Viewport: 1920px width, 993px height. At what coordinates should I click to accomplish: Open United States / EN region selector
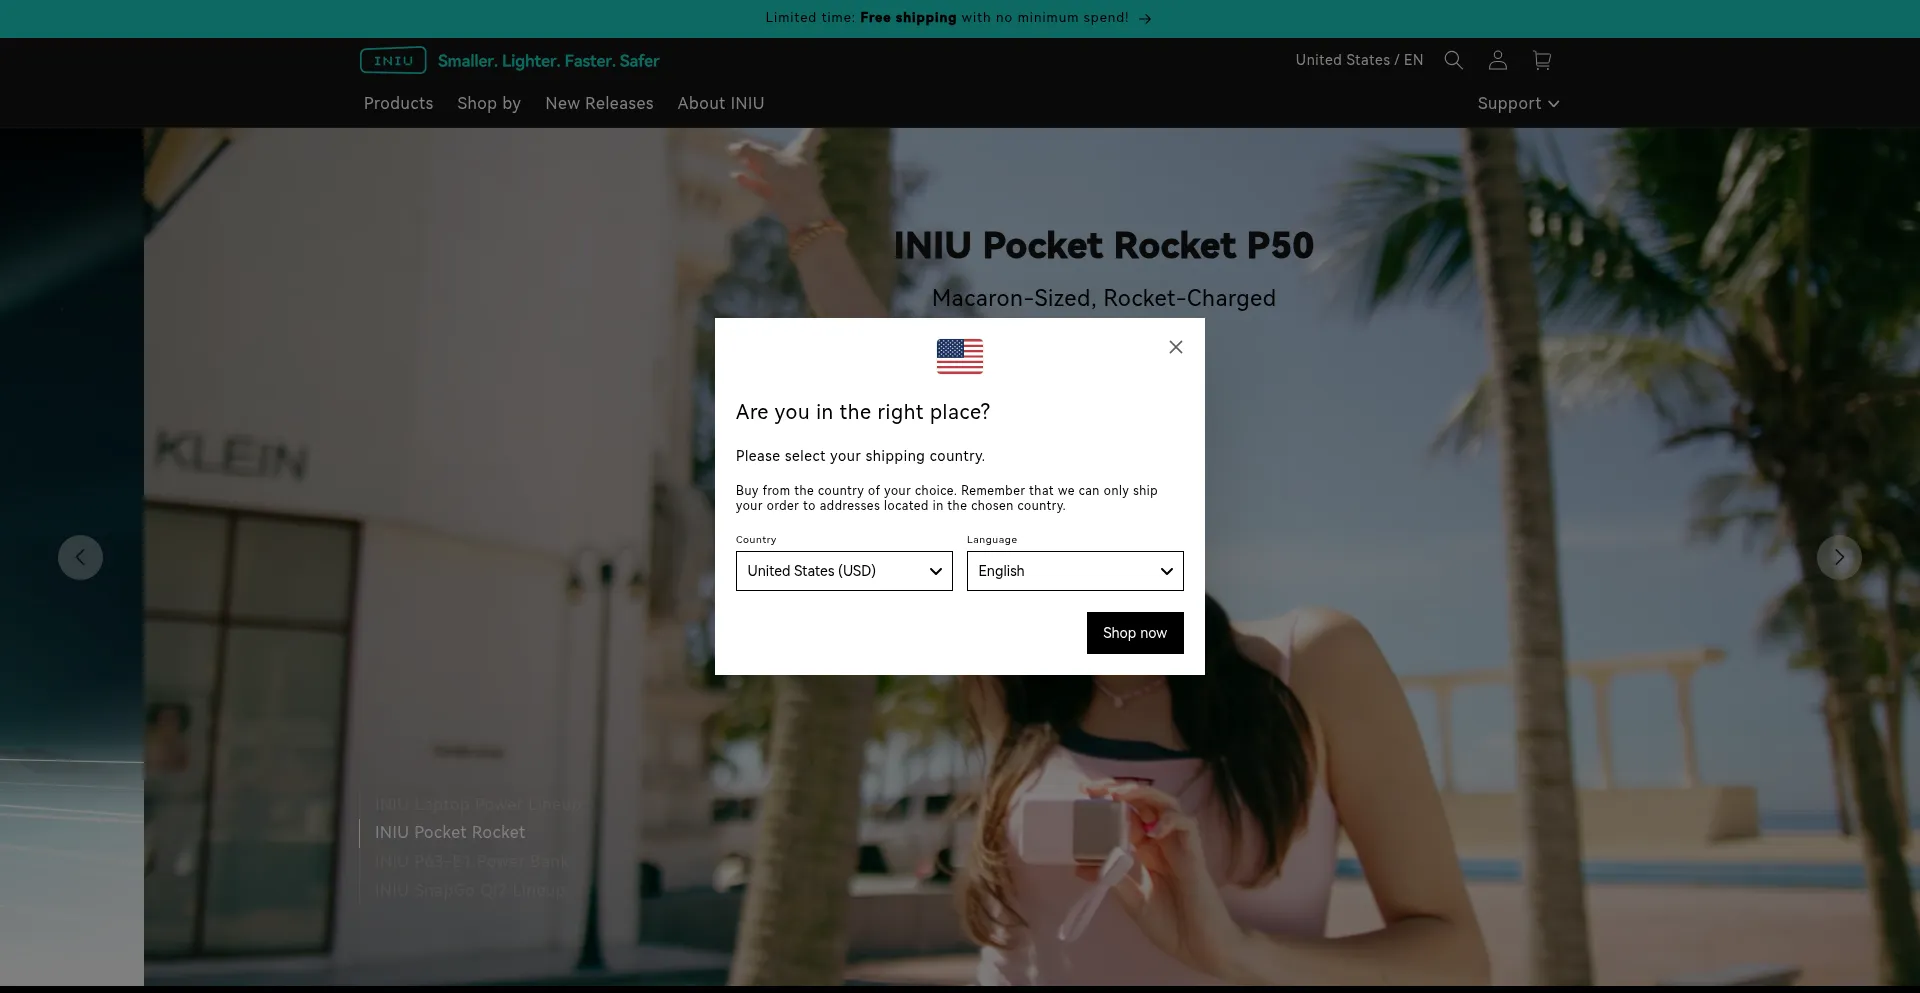pyautogui.click(x=1359, y=60)
